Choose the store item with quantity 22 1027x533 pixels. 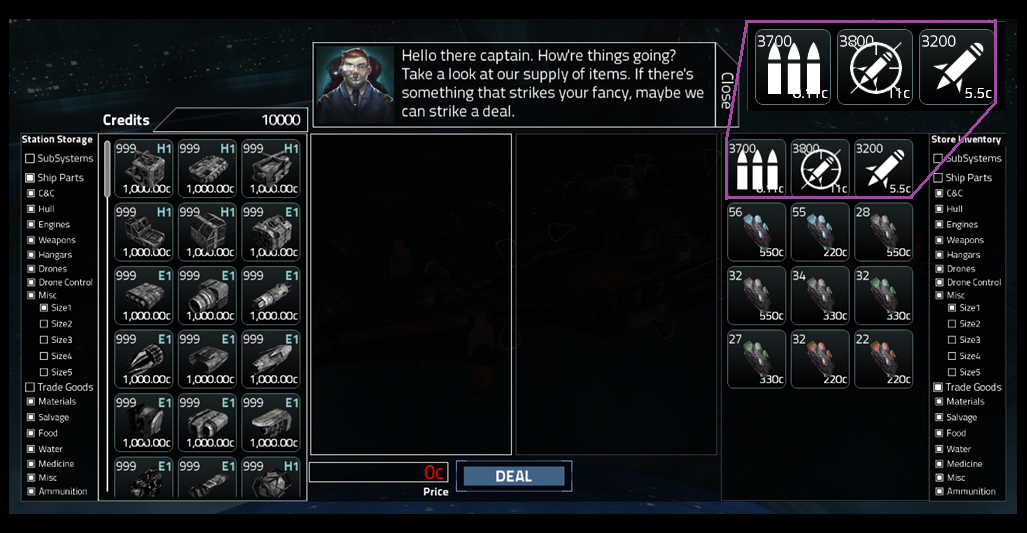coord(884,359)
